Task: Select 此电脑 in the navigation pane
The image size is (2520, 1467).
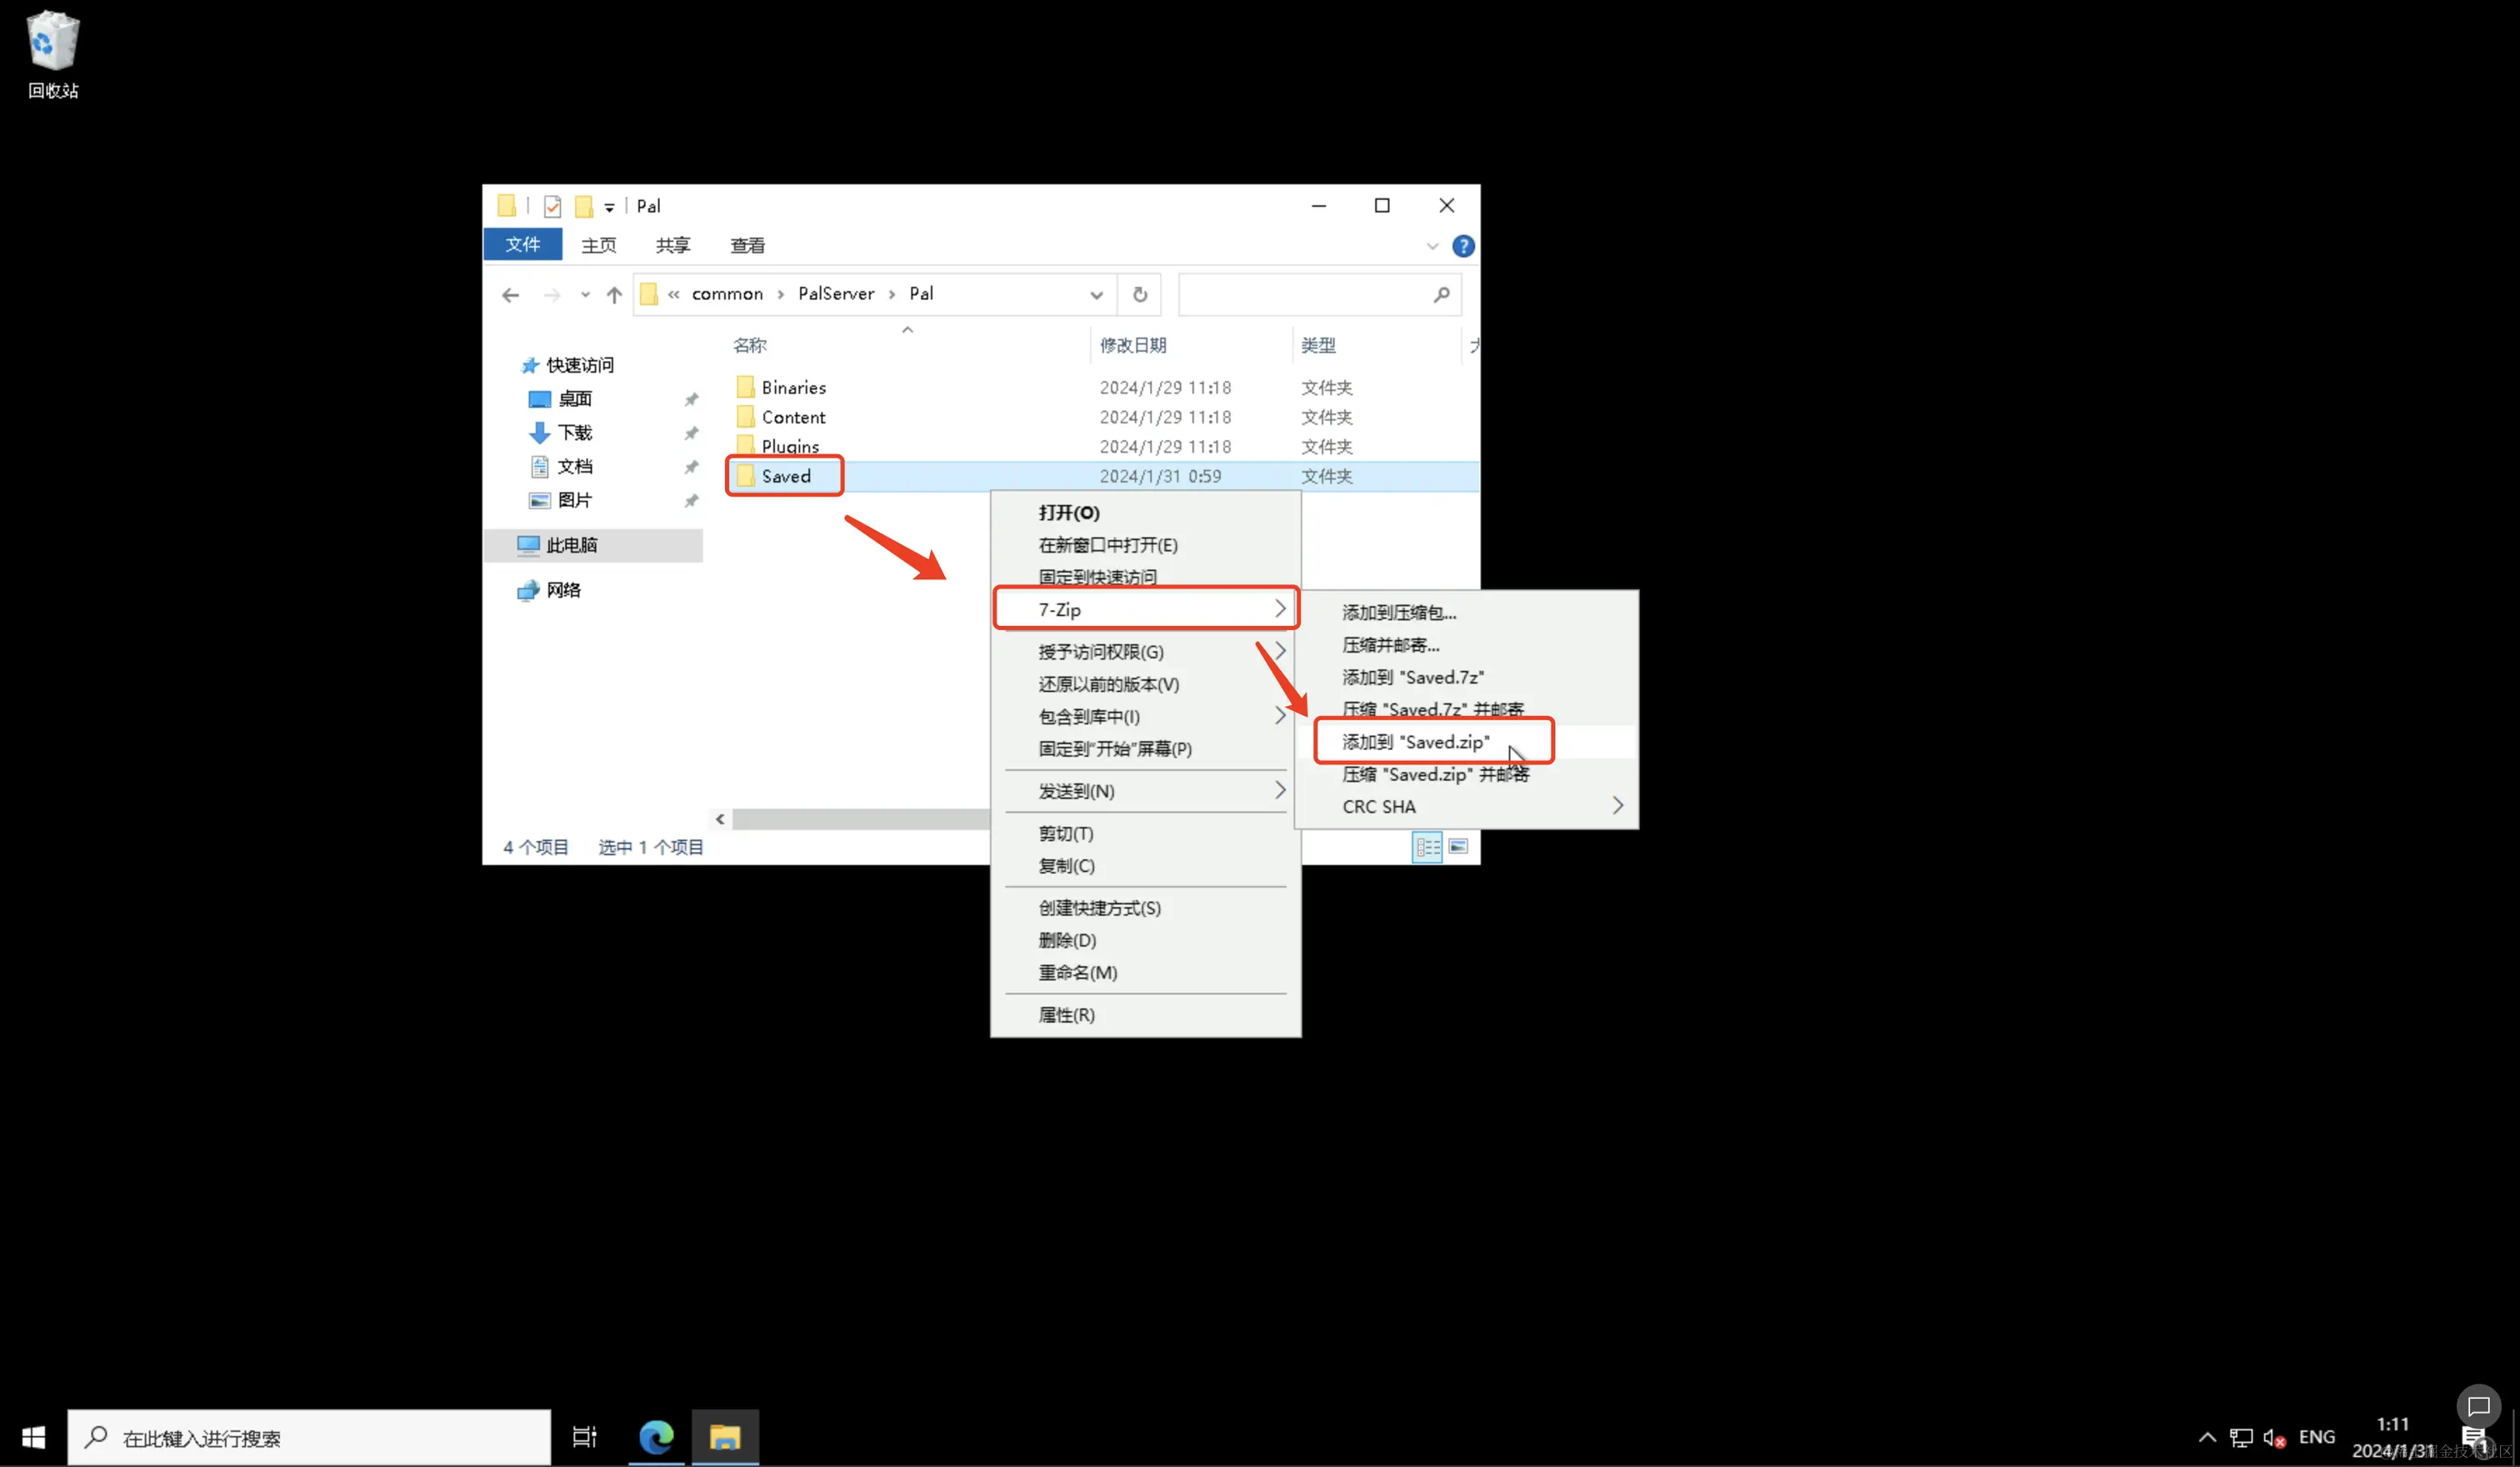Action: tap(571, 545)
